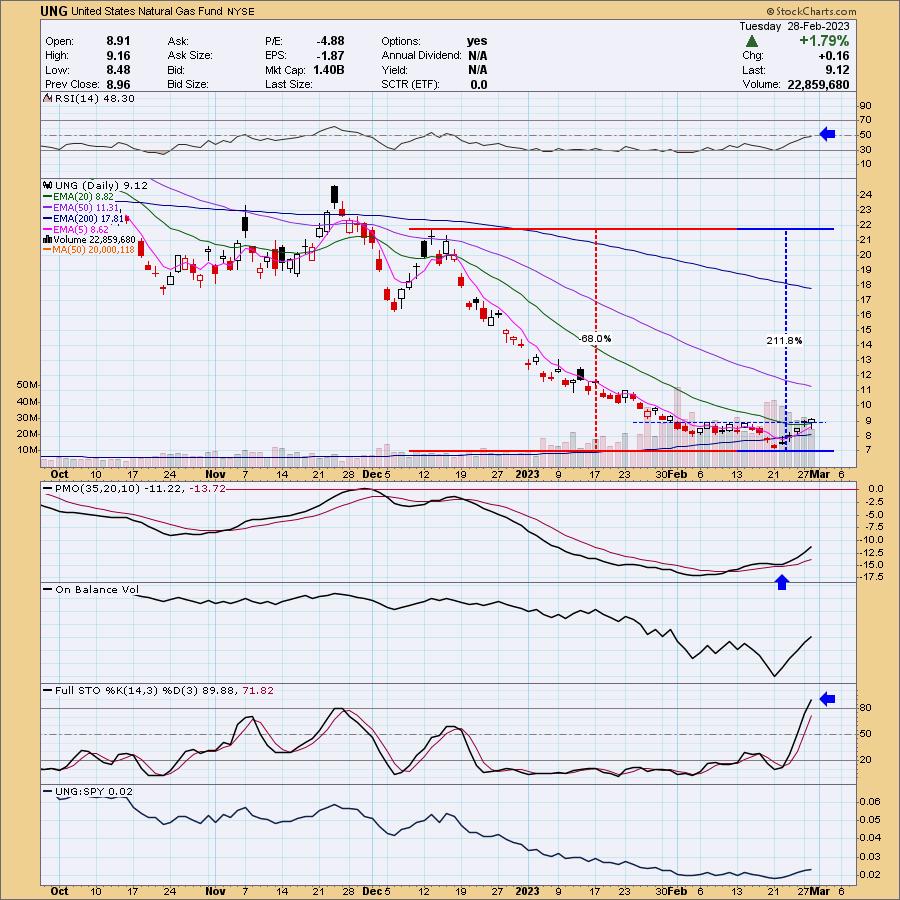Image resolution: width=900 pixels, height=900 pixels.
Task: Select the High value 9.16
Action: [x=118, y=55]
